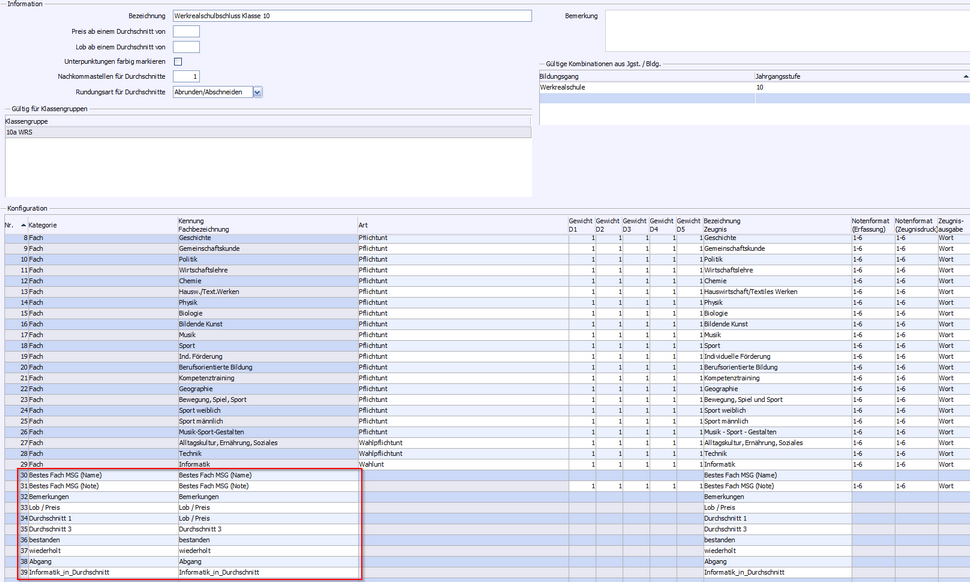
Task: Click the Kategorie column header
Action: coord(100,225)
